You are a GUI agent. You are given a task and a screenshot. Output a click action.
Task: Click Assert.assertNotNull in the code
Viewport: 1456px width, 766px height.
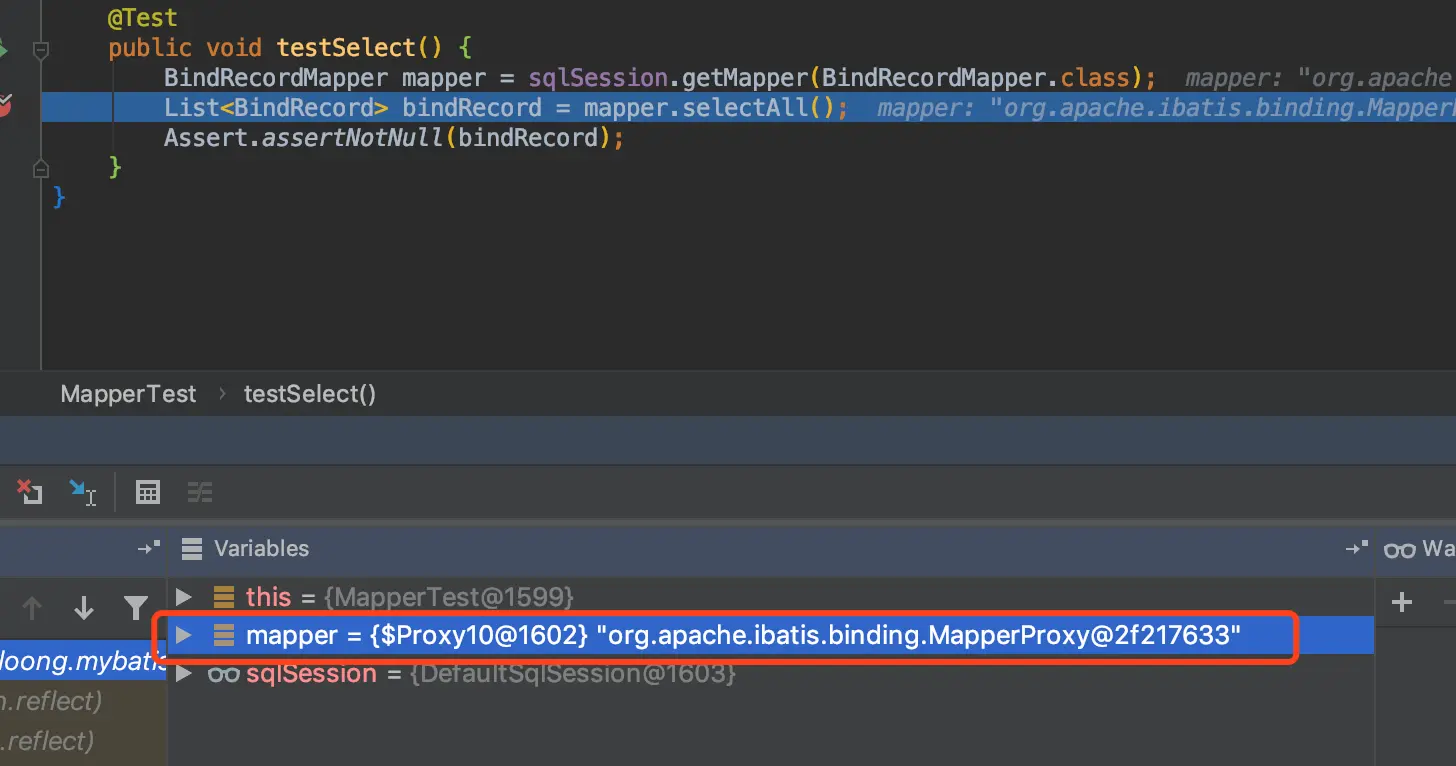point(304,138)
